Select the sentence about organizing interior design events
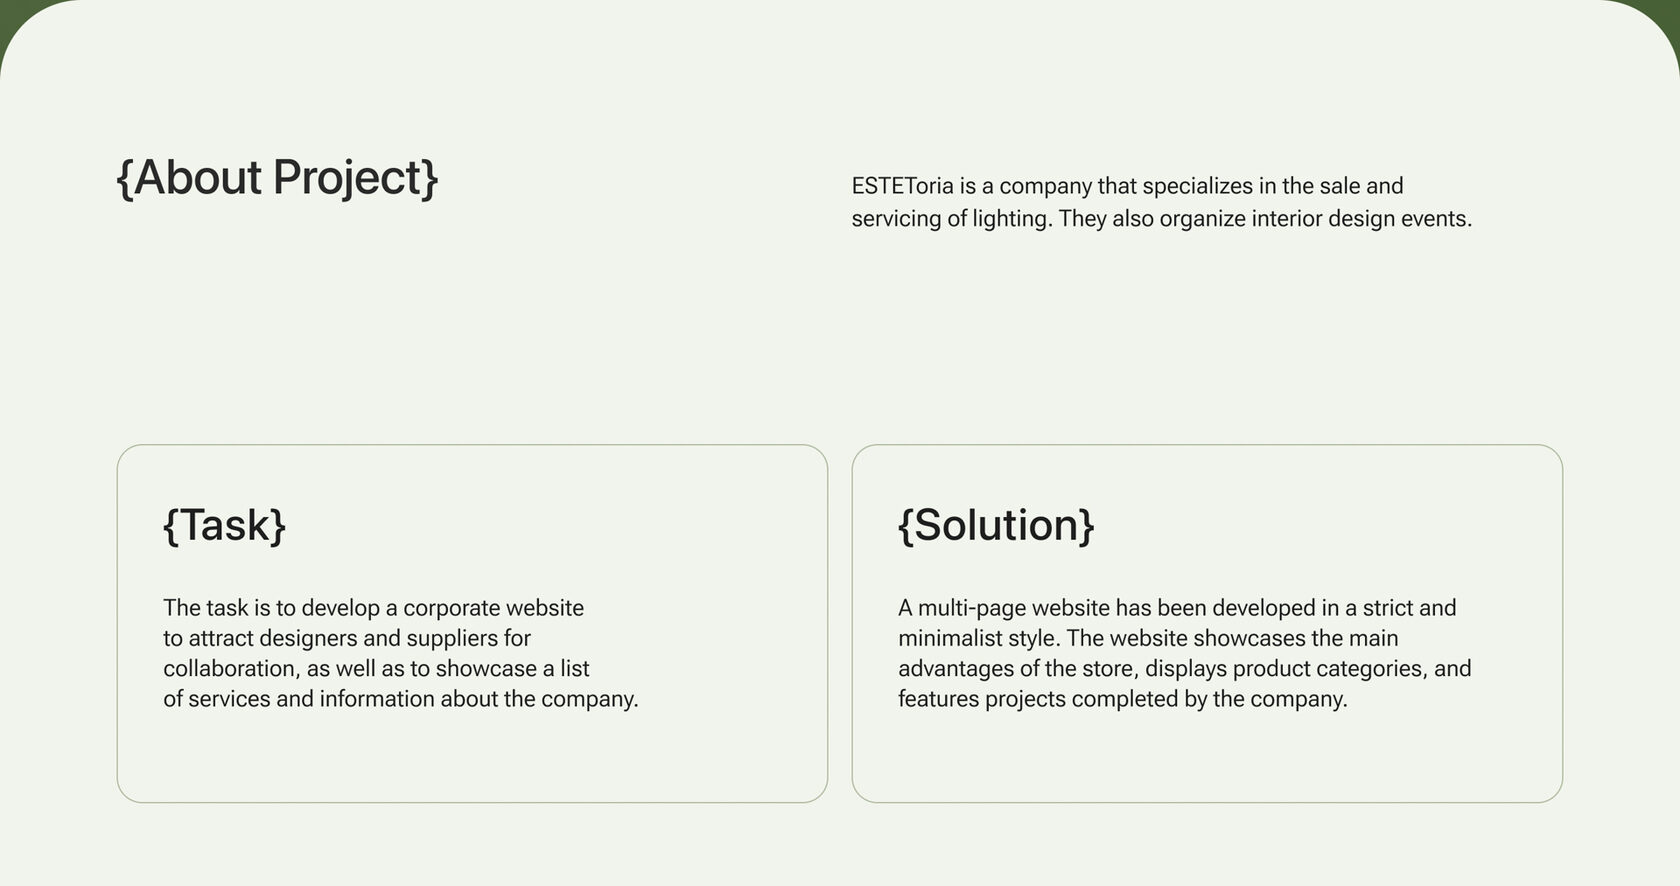The image size is (1680, 886). coord(1265,219)
